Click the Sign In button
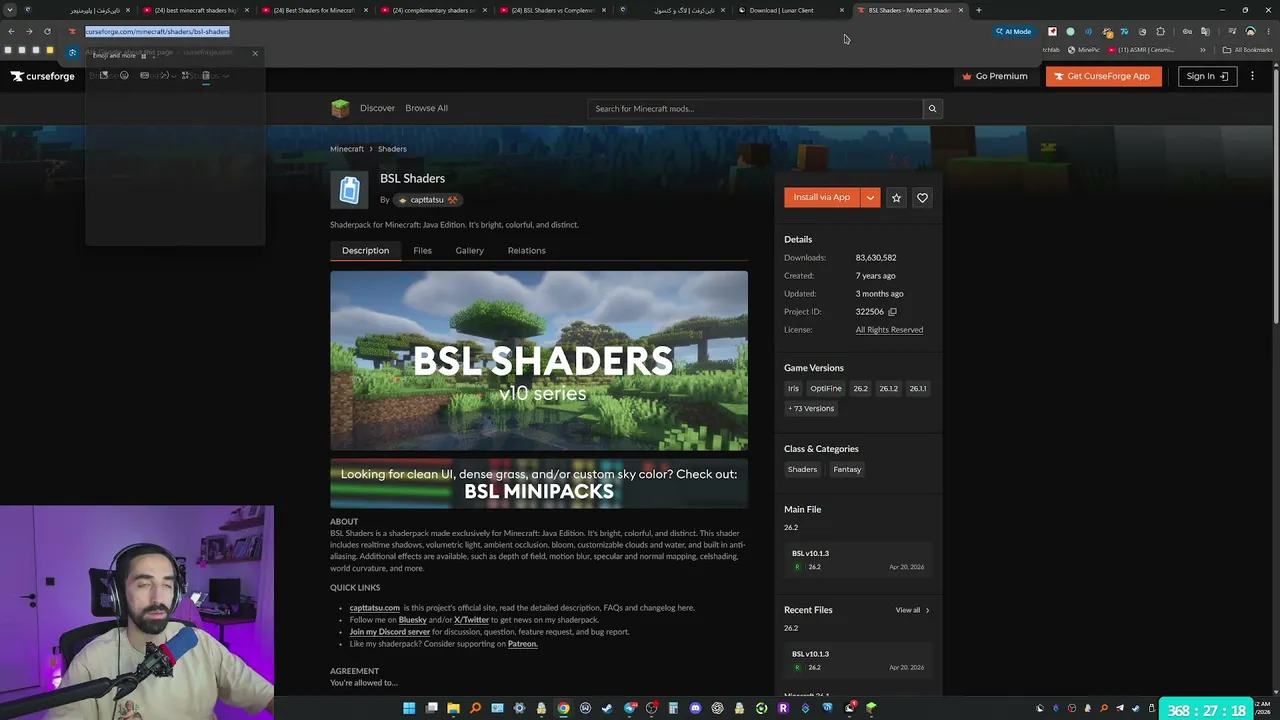The image size is (1280, 720). [x=1207, y=76]
